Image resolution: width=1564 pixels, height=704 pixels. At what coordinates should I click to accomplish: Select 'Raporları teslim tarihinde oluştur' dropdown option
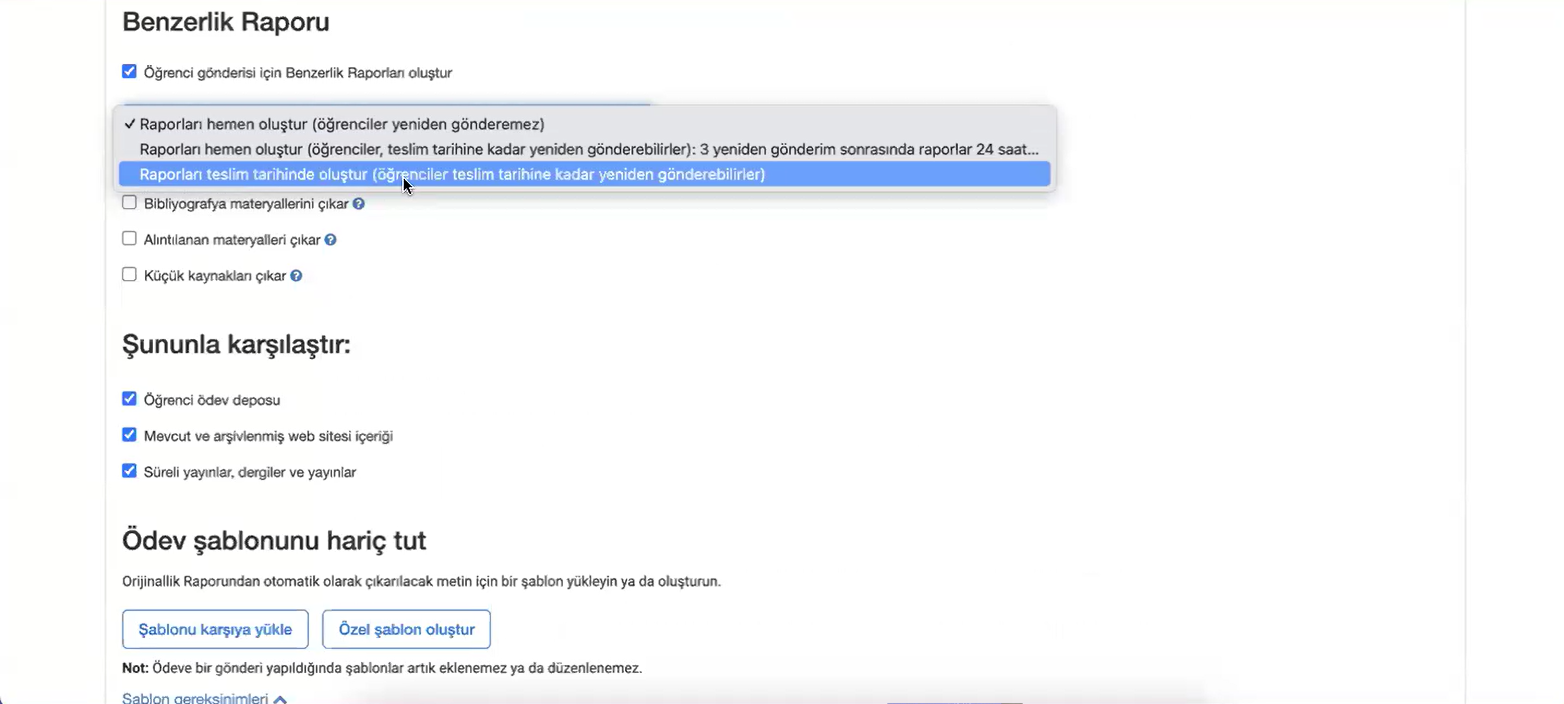[452, 174]
